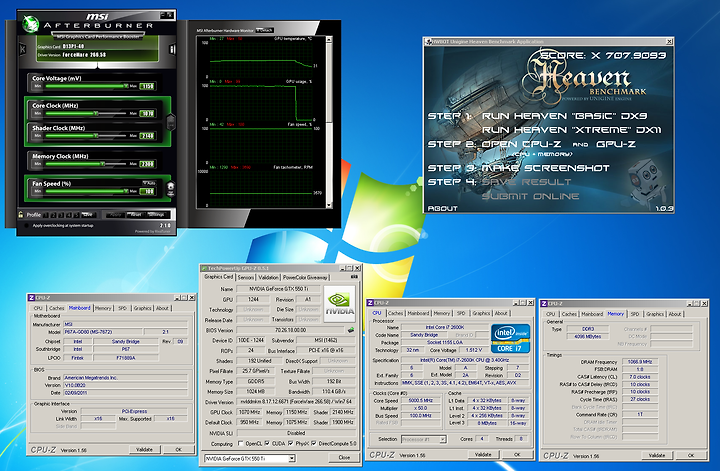The width and height of the screenshot is (720, 471).
Task: Click the NVIDIA logo in GPU-Z
Action: (x=339, y=303)
